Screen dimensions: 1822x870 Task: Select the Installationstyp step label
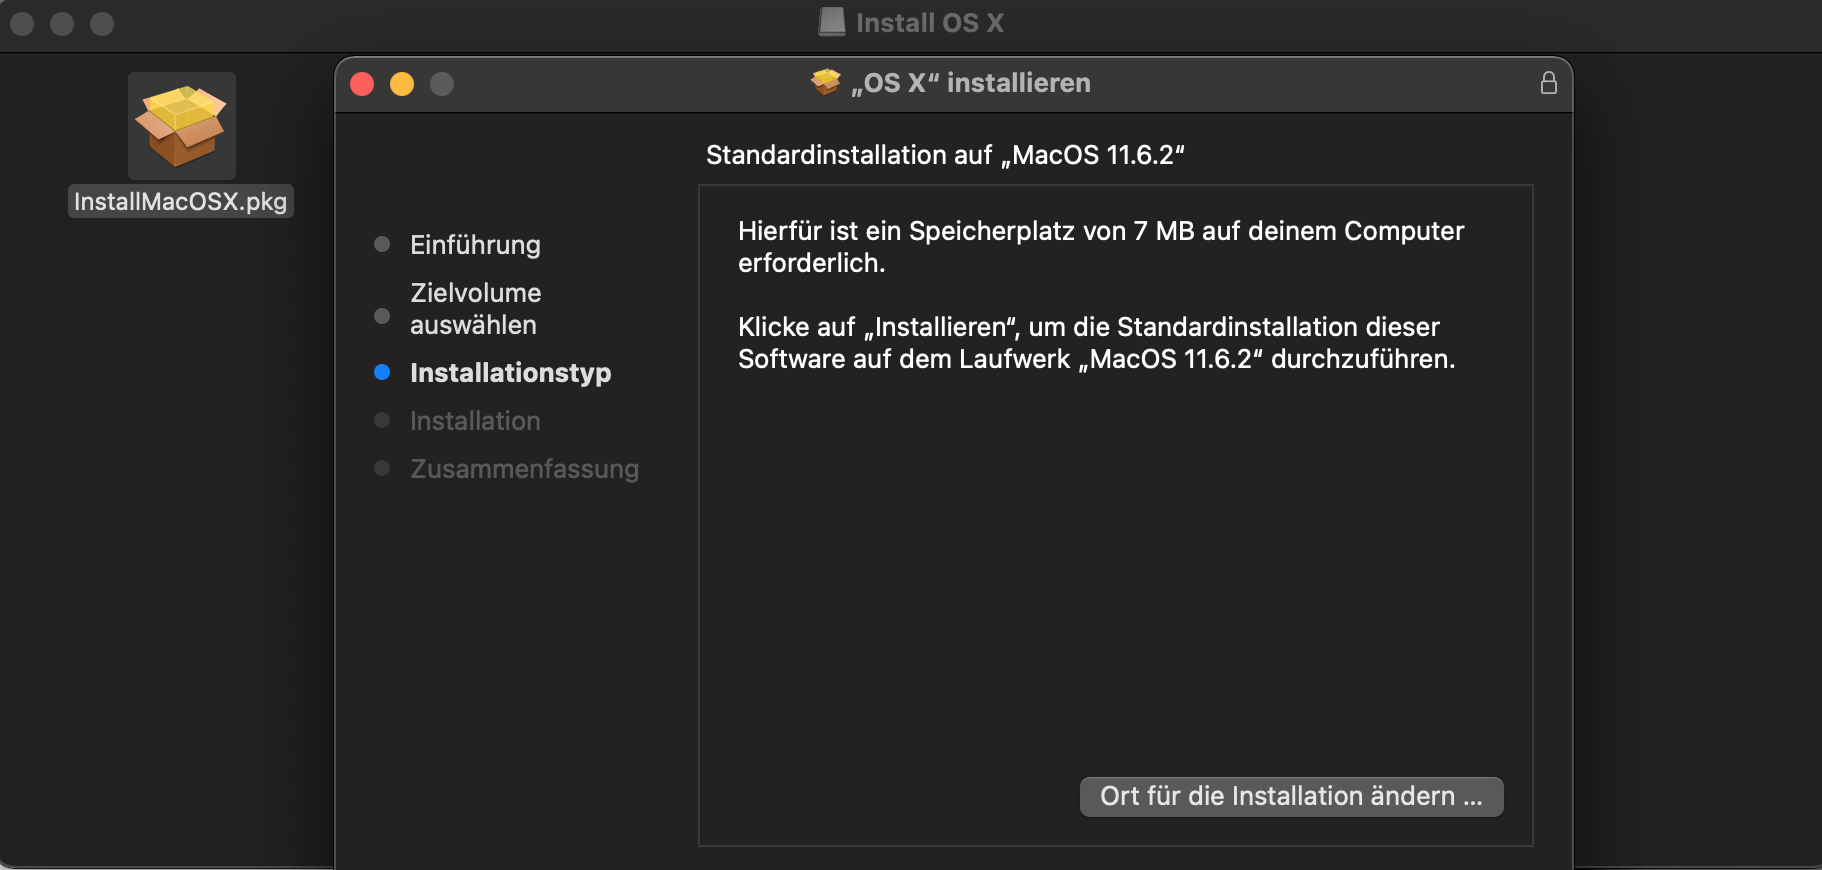510,373
